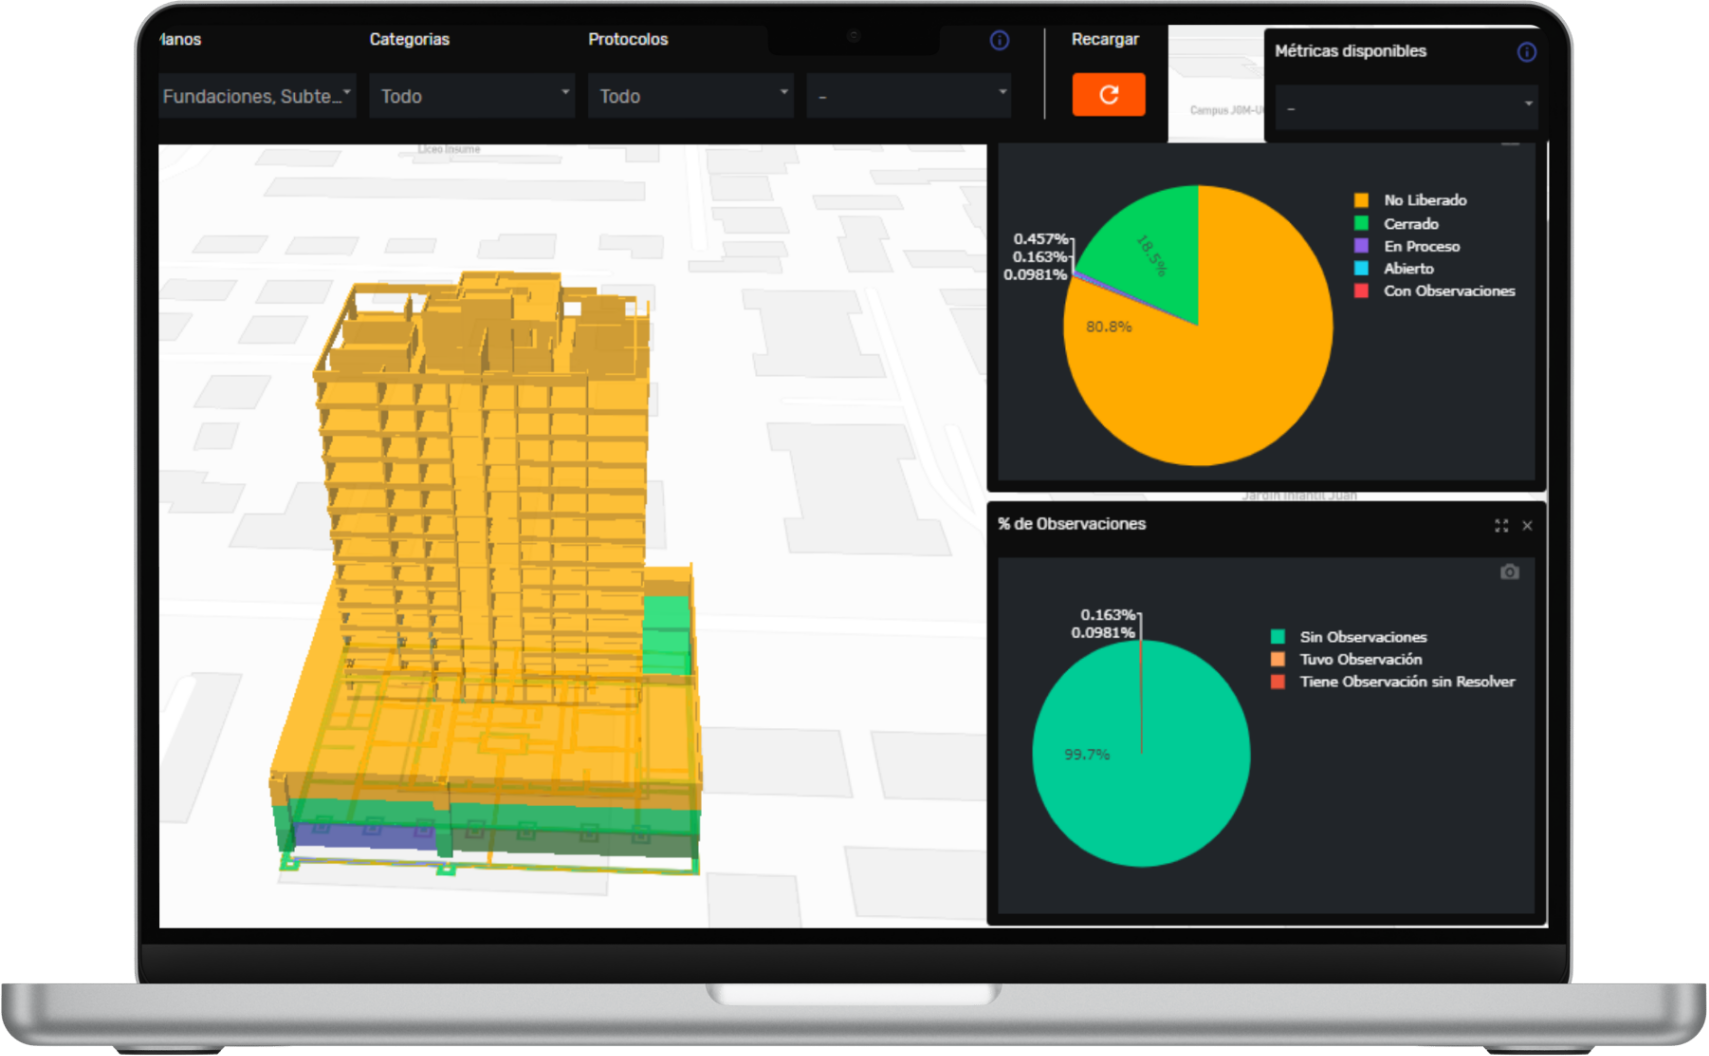This screenshot has height=1056, width=1709.
Task: Toggle Tiene Observación sin Resolver legend item
Action: click(1406, 682)
